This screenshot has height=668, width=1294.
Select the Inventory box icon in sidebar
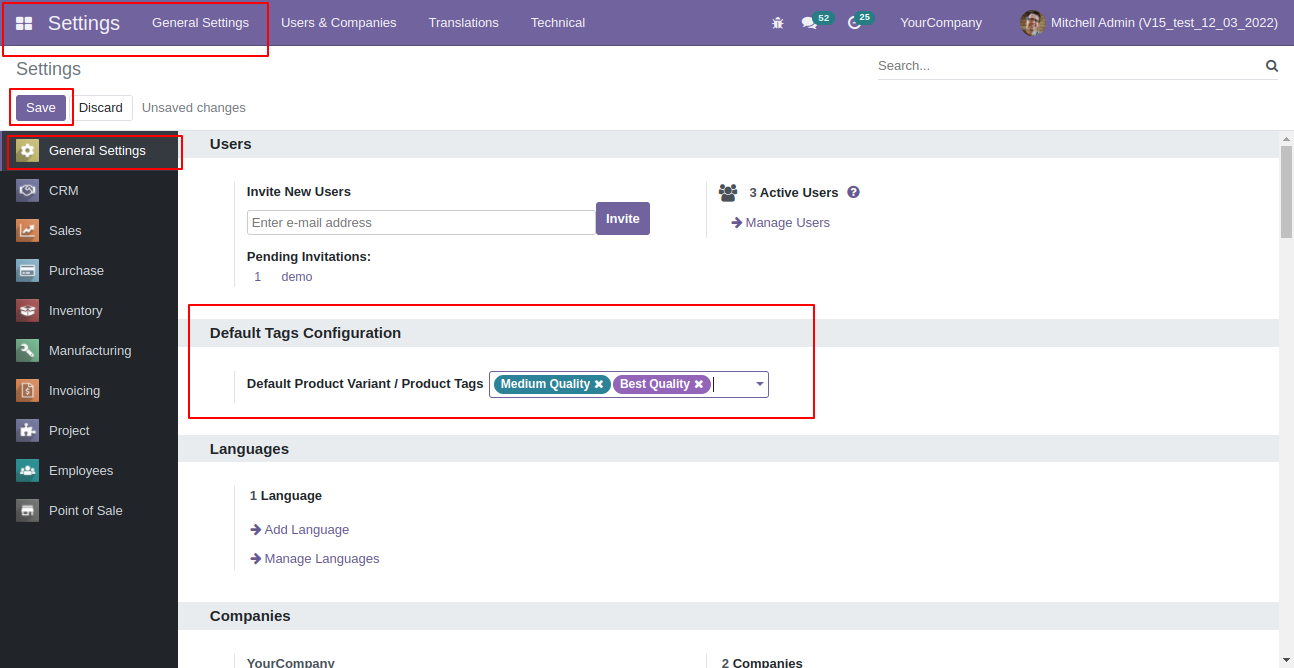(x=28, y=311)
